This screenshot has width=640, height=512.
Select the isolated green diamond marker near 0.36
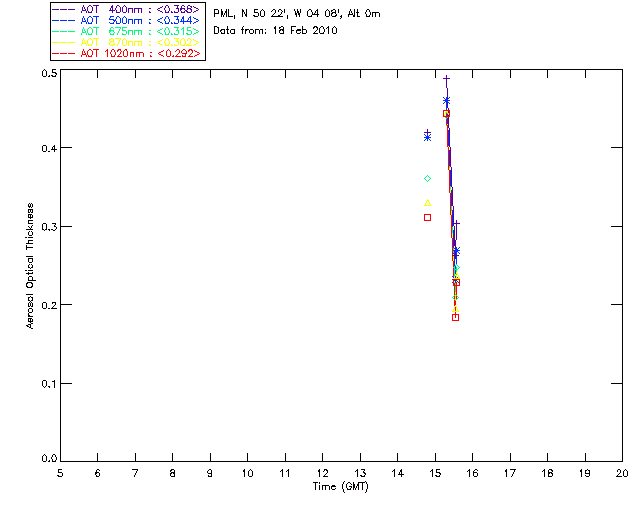coord(427,178)
